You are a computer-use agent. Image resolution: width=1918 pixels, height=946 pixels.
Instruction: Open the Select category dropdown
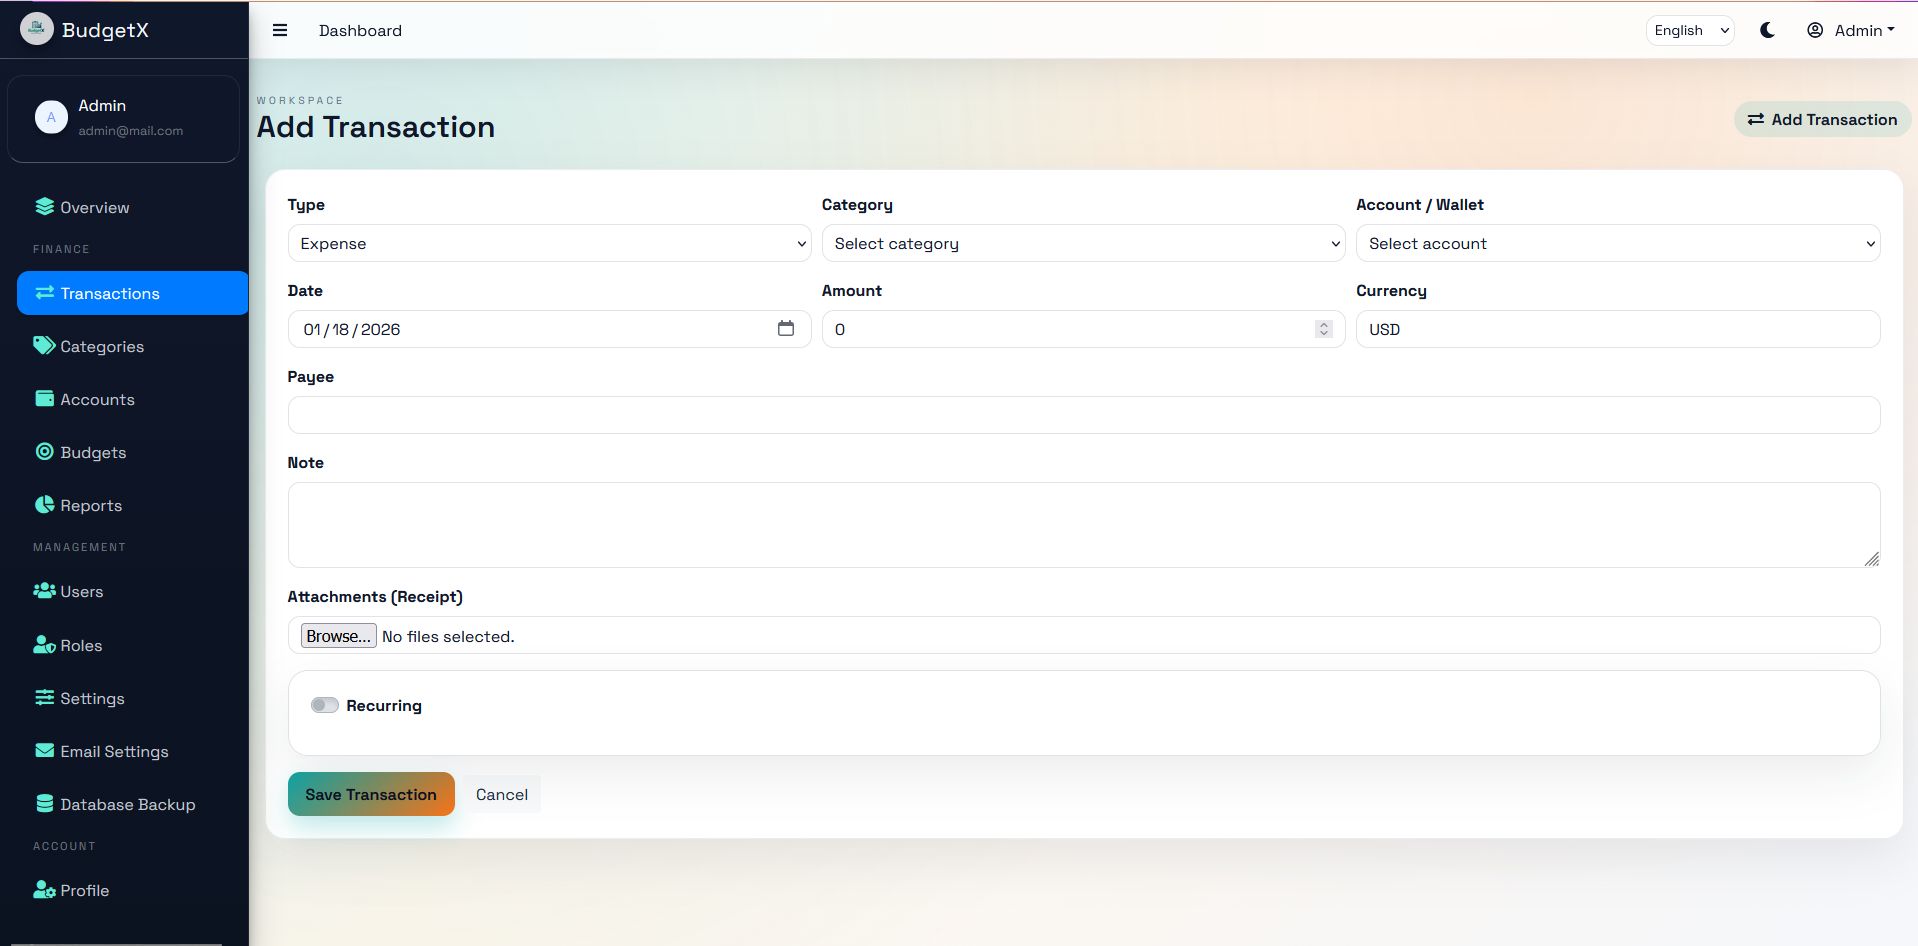click(1083, 243)
